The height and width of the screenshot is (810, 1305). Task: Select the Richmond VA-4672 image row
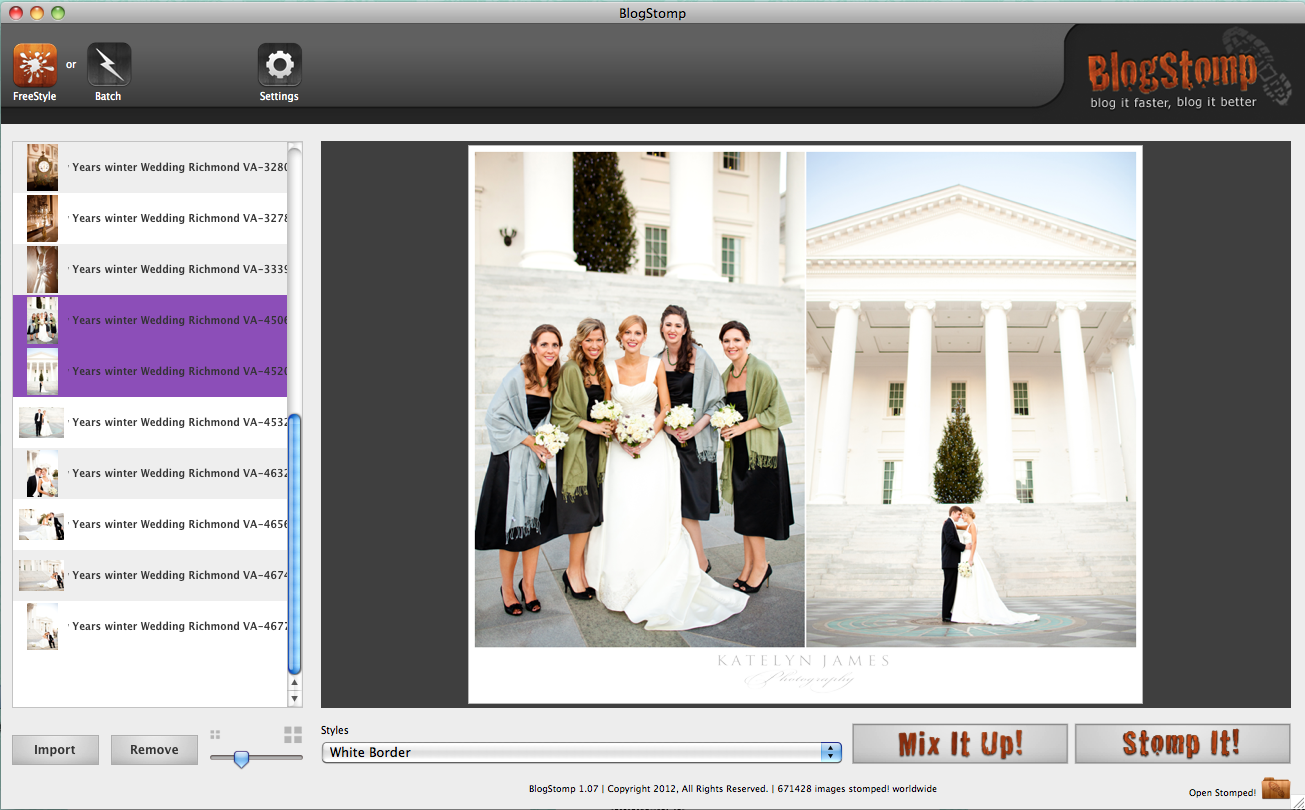point(150,626)
